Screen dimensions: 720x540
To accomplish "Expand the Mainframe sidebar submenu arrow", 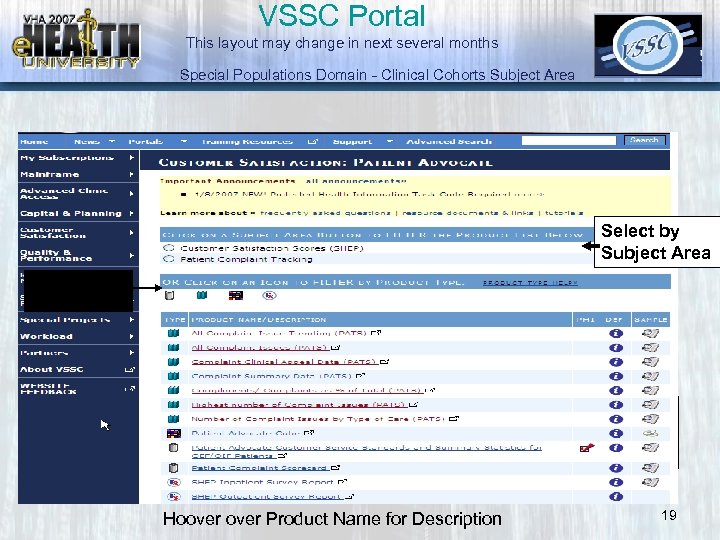I will coord(132,174).
